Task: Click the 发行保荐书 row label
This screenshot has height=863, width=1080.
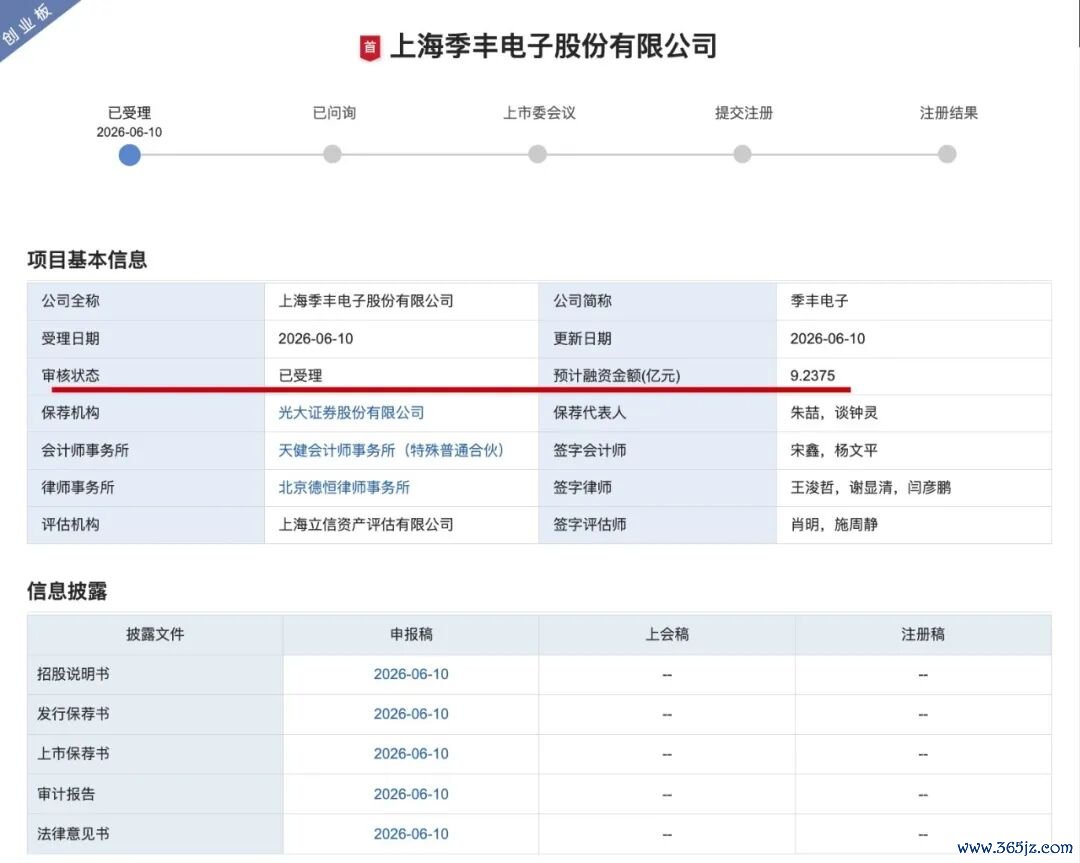Action: coord(73,714)
